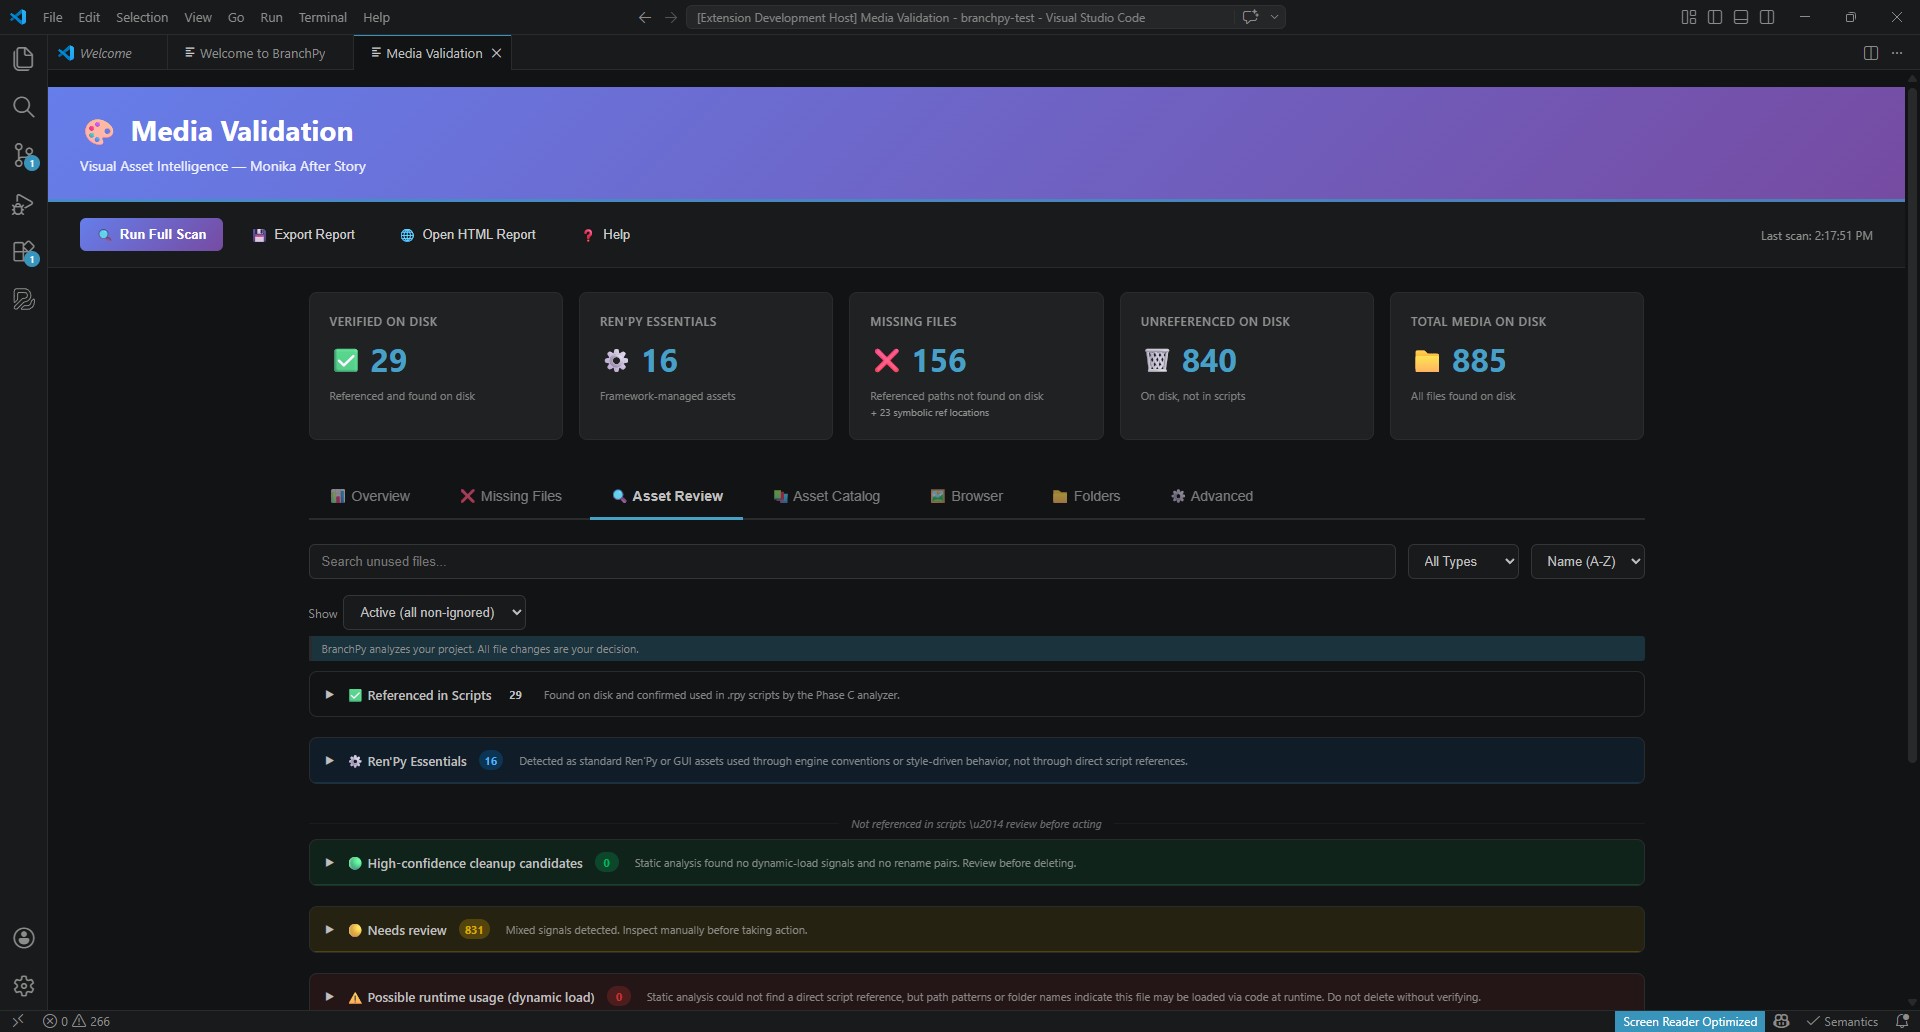Select the Search icon in the activity bar

[23, 107]
